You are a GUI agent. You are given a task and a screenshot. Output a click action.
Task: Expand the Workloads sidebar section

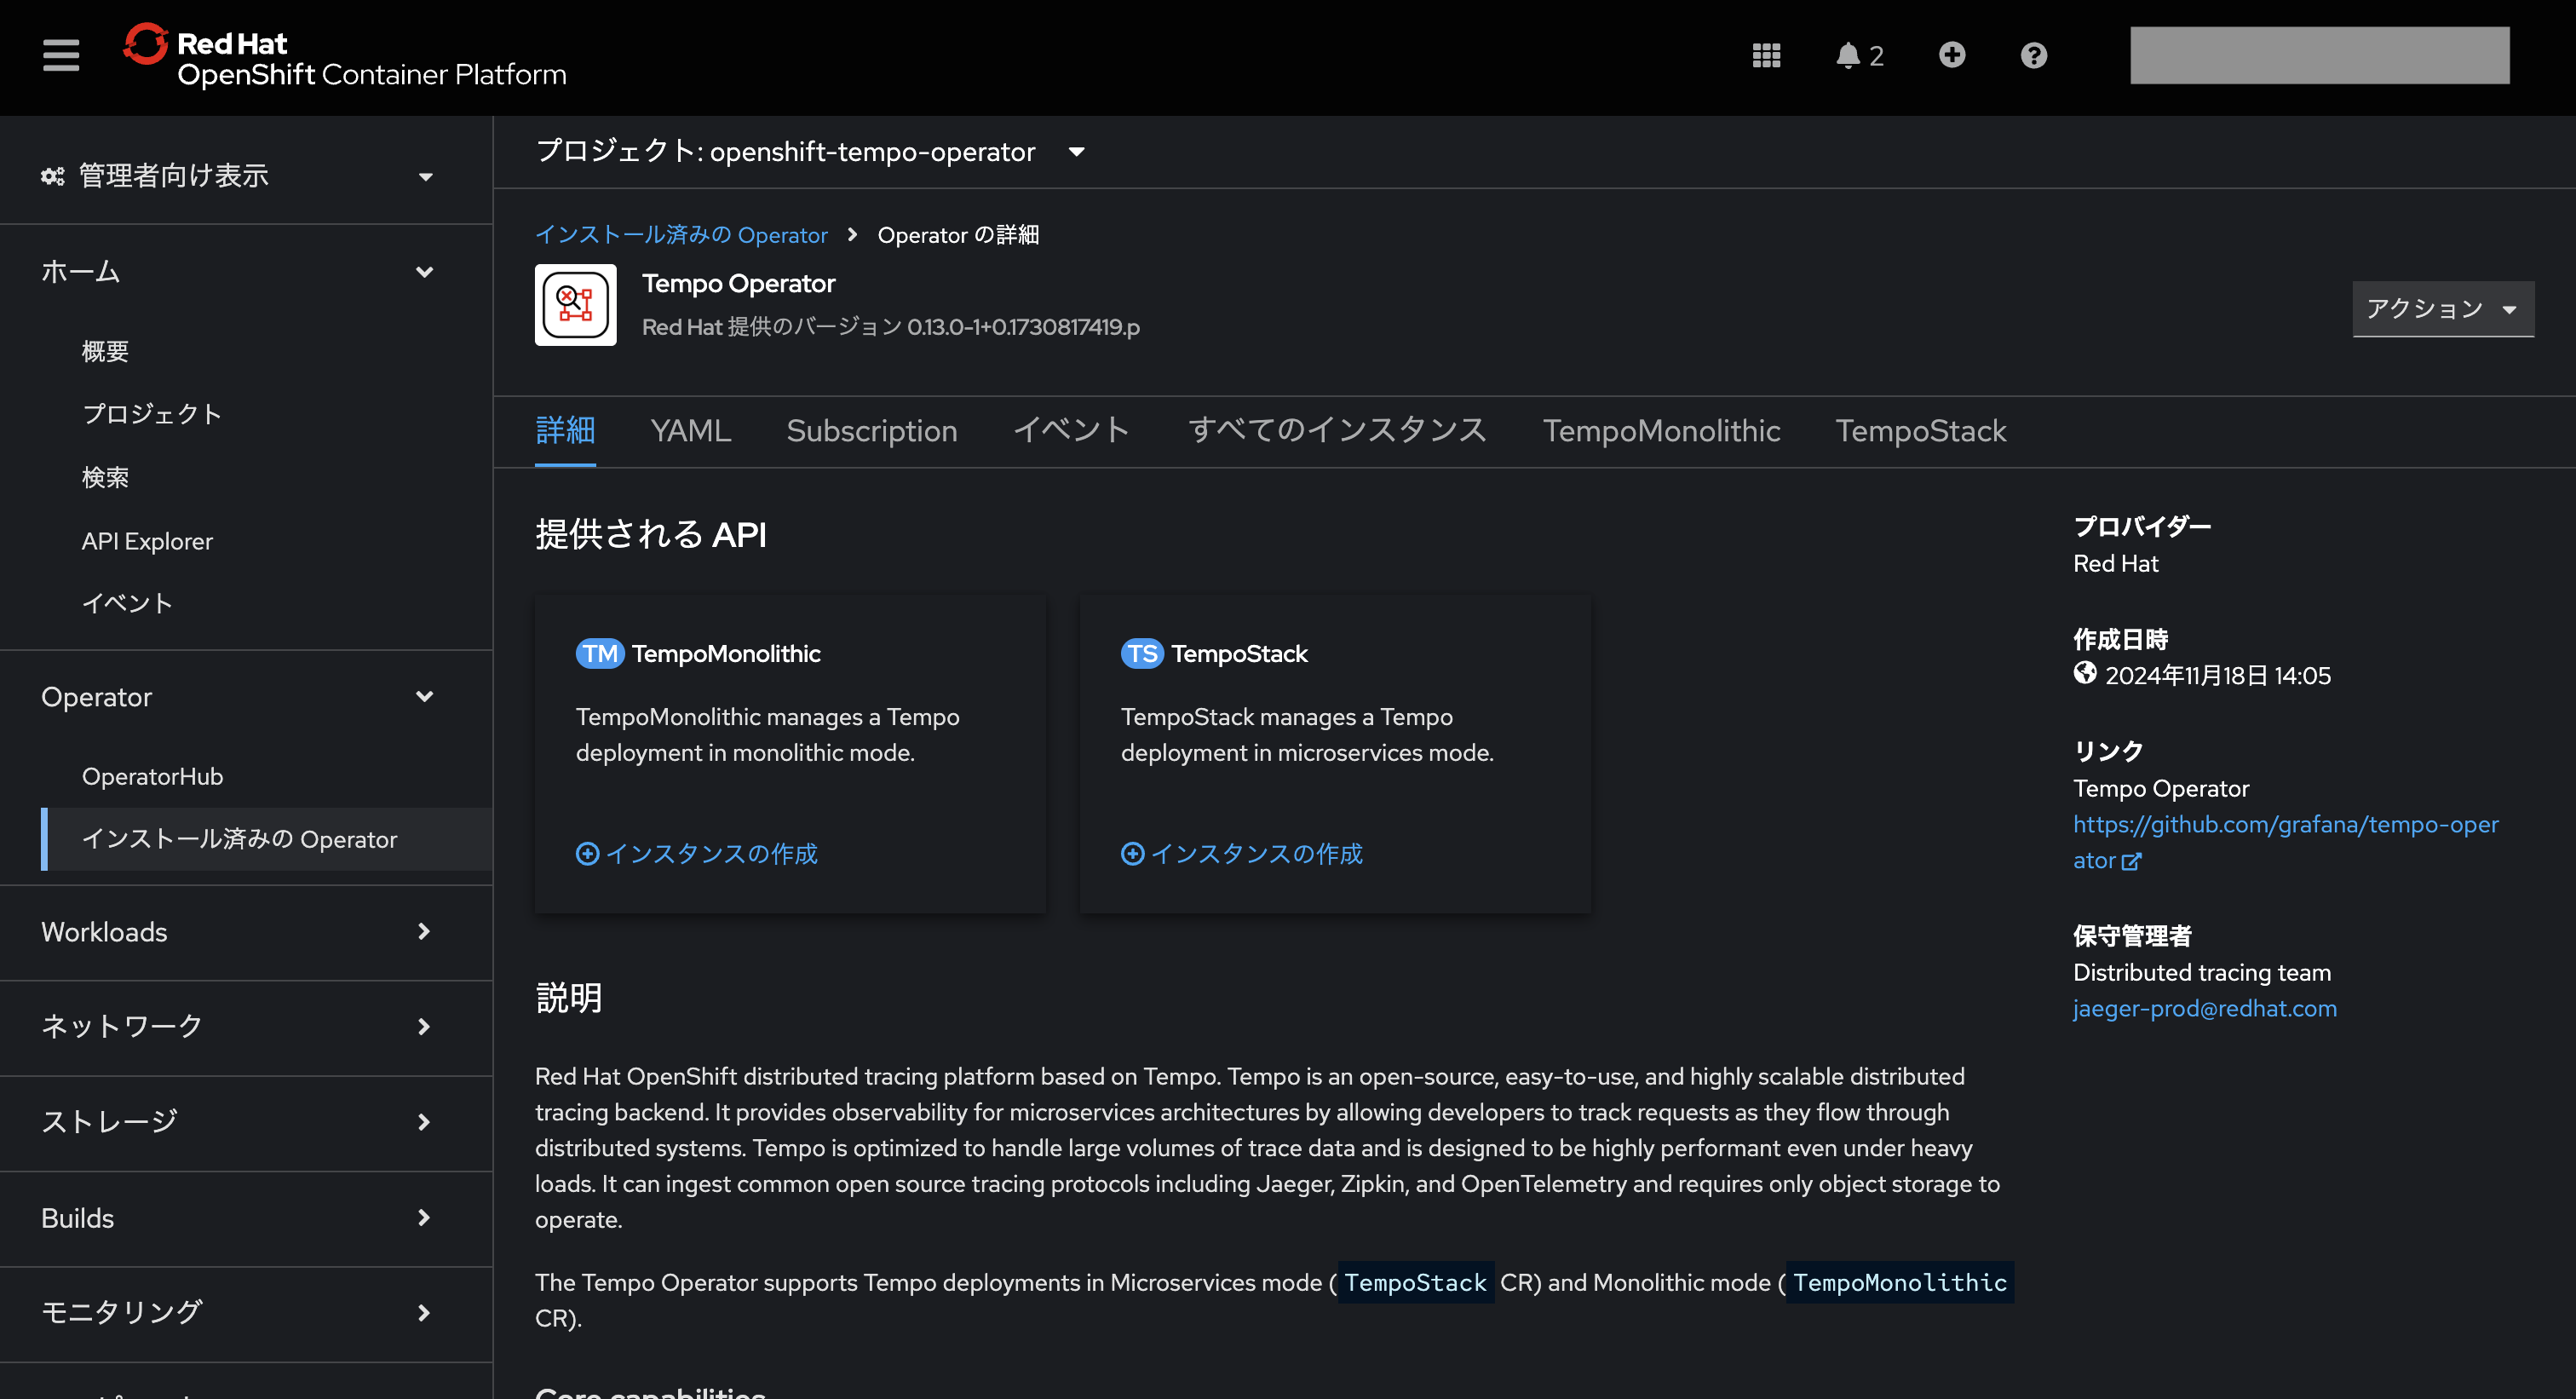(x=424, y=932)
